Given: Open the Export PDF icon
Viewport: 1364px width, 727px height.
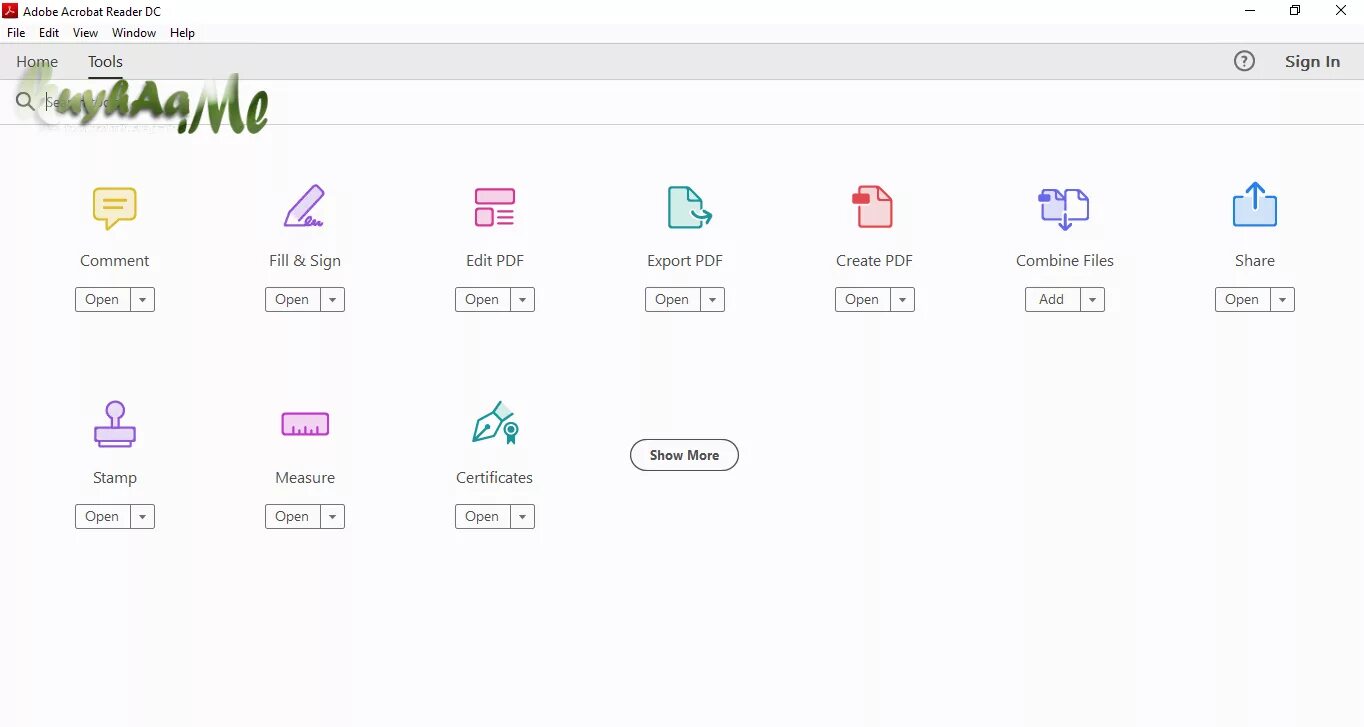Looking at the screenshot, I should point(689,207).
